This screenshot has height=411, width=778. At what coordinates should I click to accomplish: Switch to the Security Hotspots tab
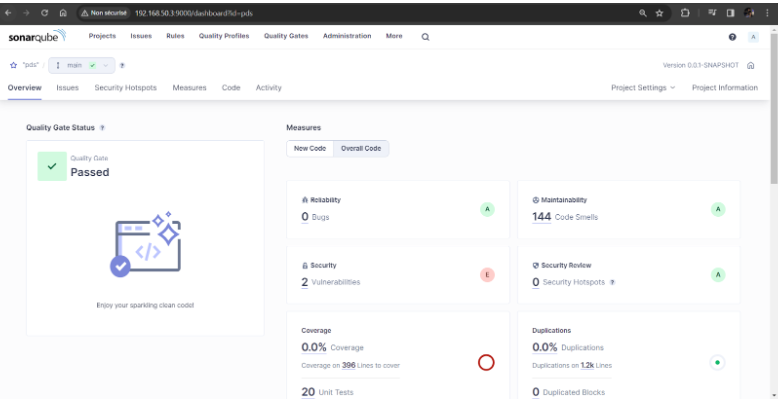pos(125,88)
